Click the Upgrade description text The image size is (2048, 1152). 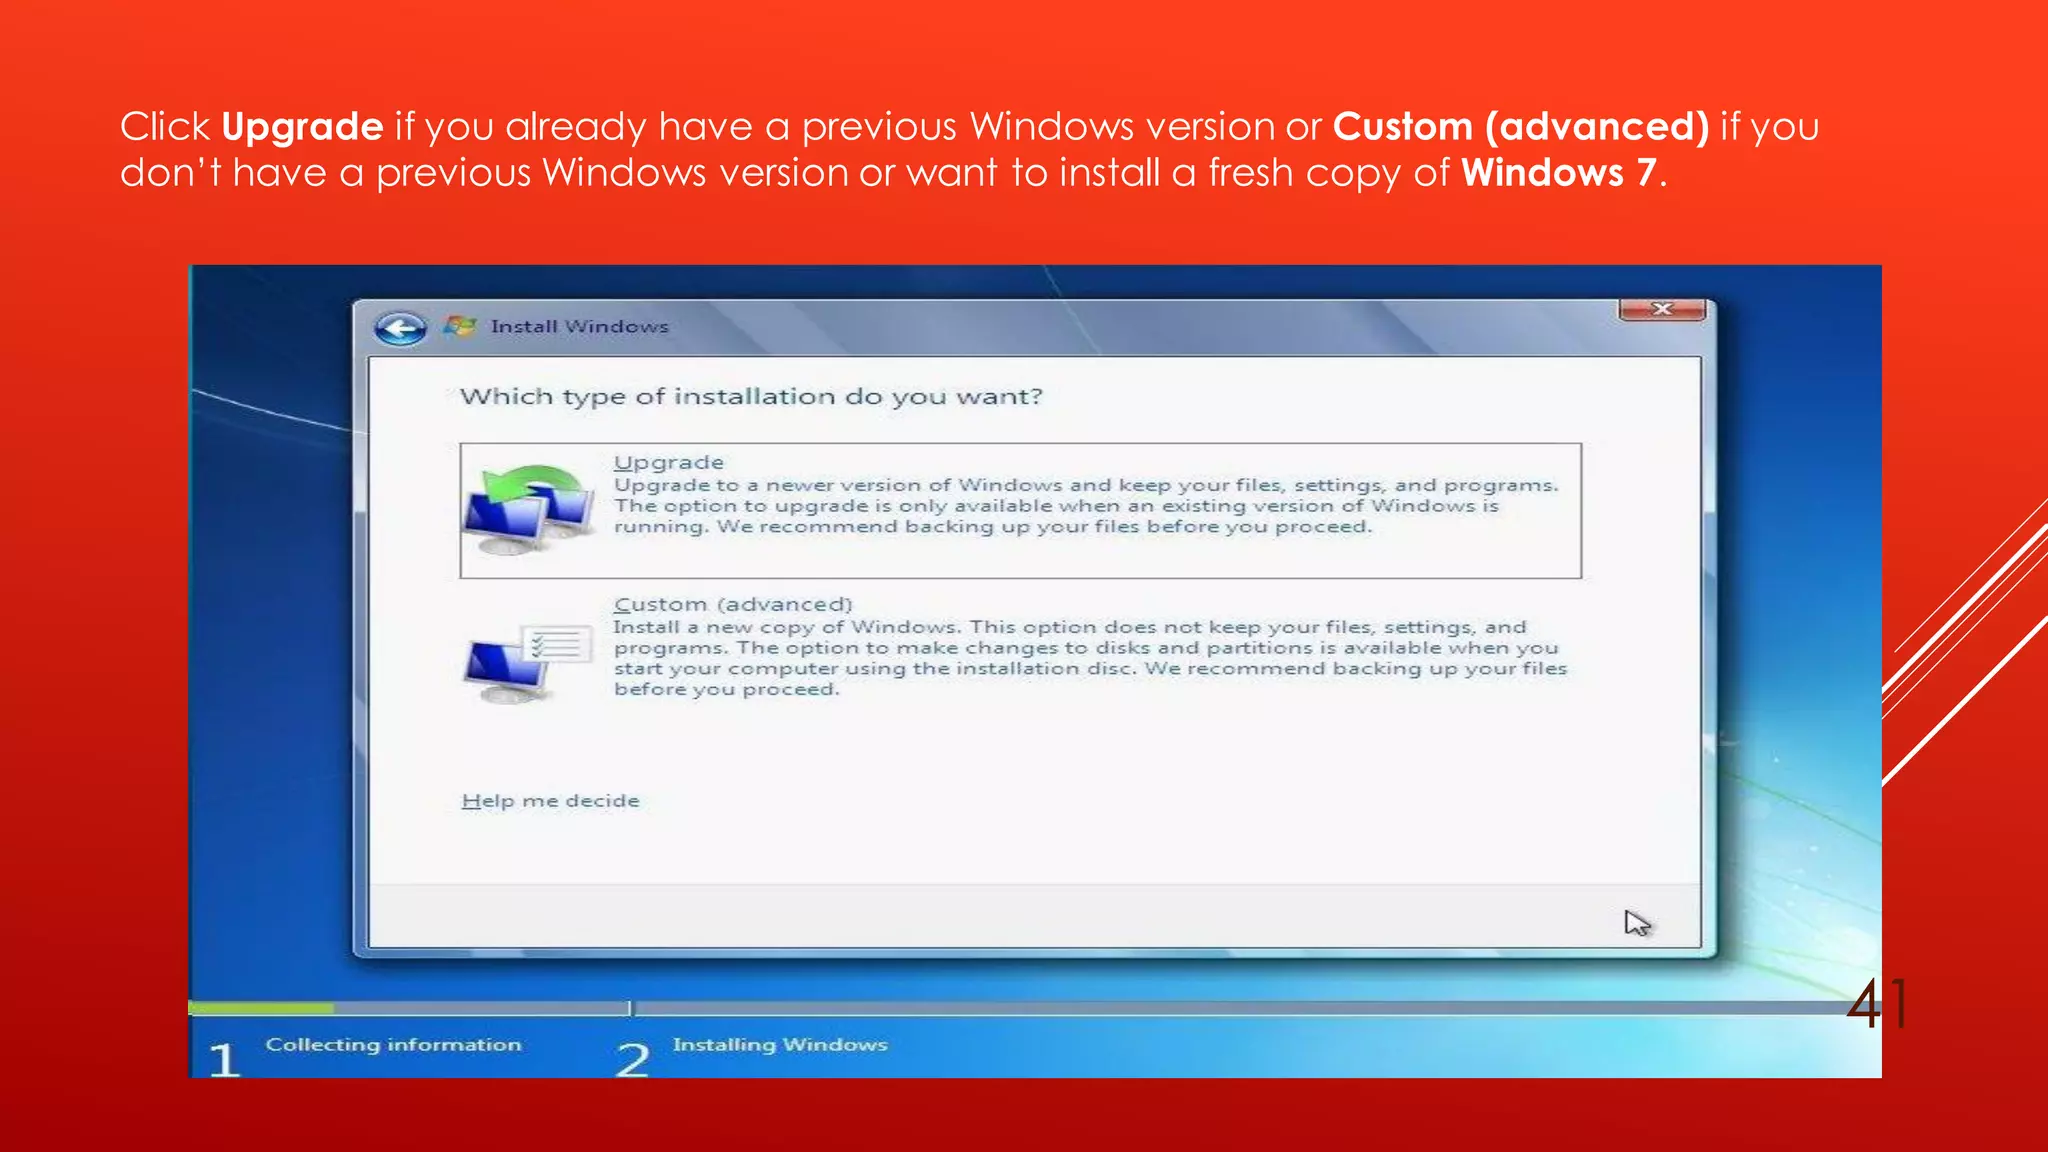click(1085, 506)
